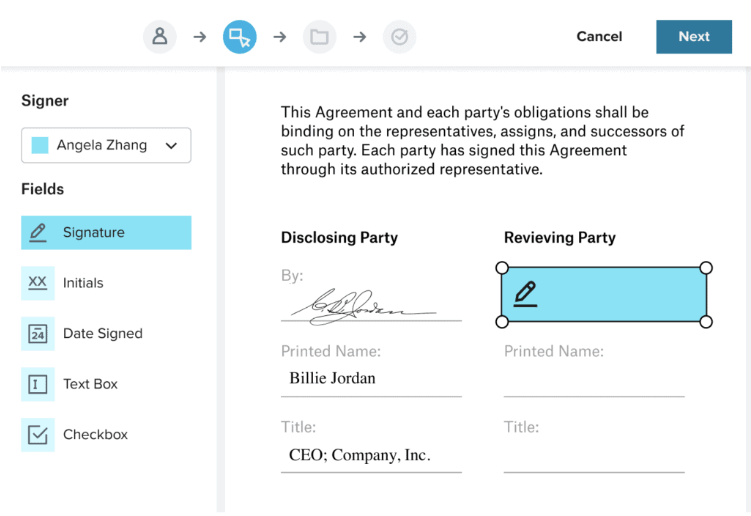The height and width of the screenshot is (516, 751).
Task: Click Angela Zhang's blue color swatch
Action: coord(40,145)
